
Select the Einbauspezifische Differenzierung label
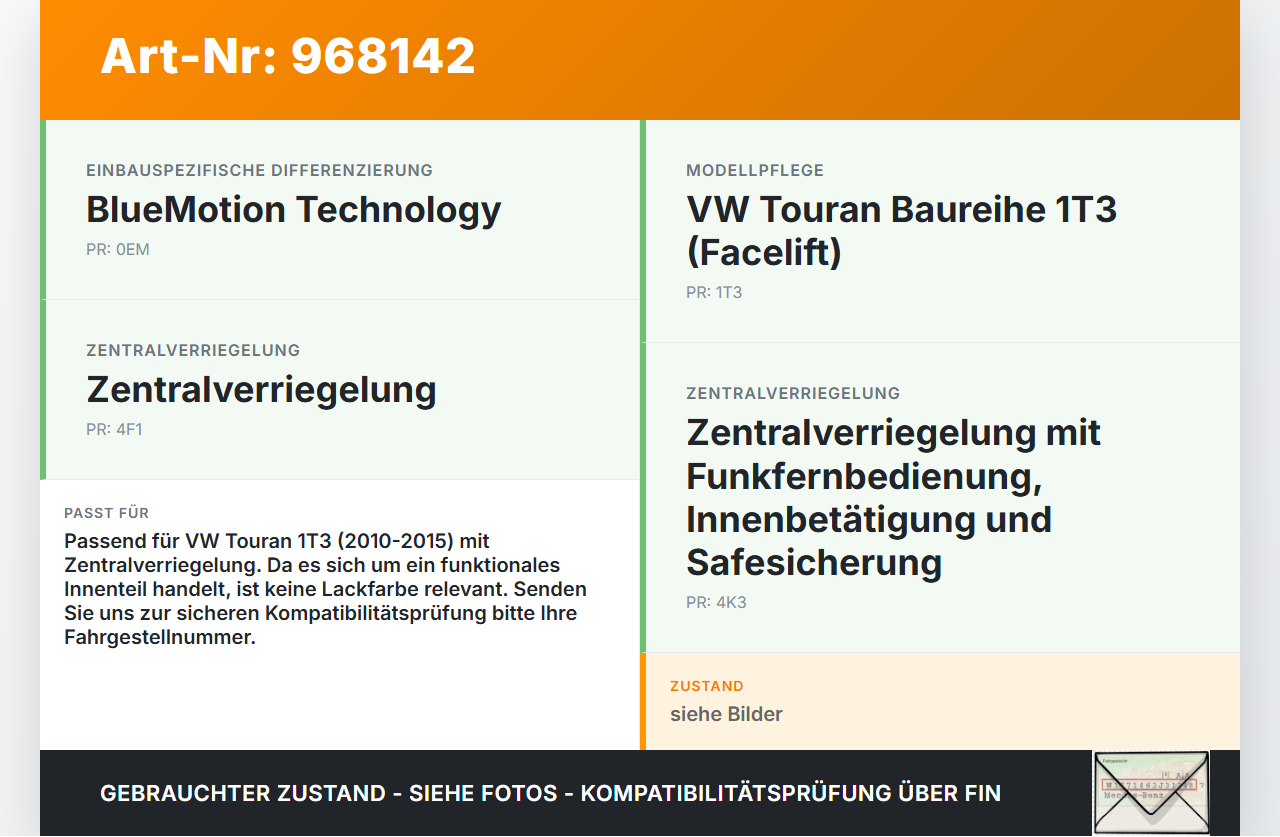(260, 170)
